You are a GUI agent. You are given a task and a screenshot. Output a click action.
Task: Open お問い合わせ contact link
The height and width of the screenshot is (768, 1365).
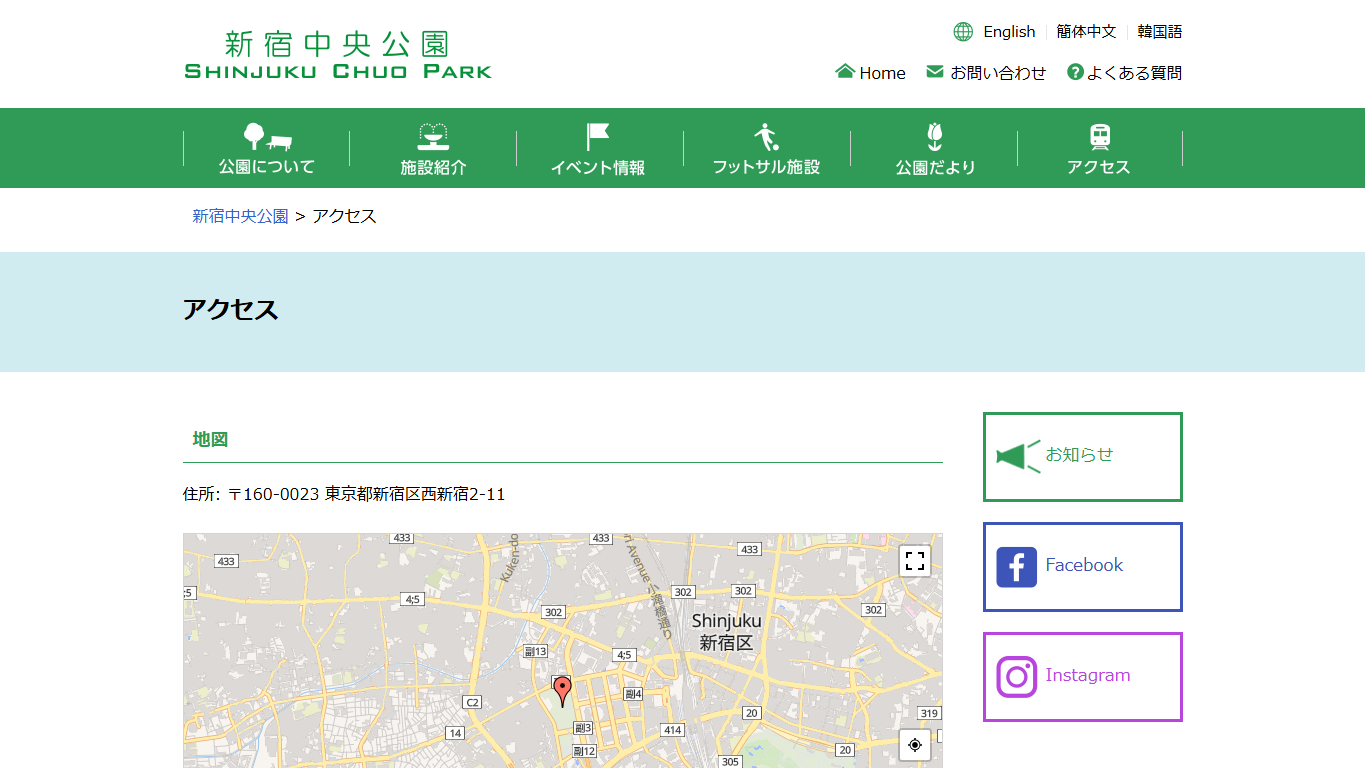click(998, 73)
